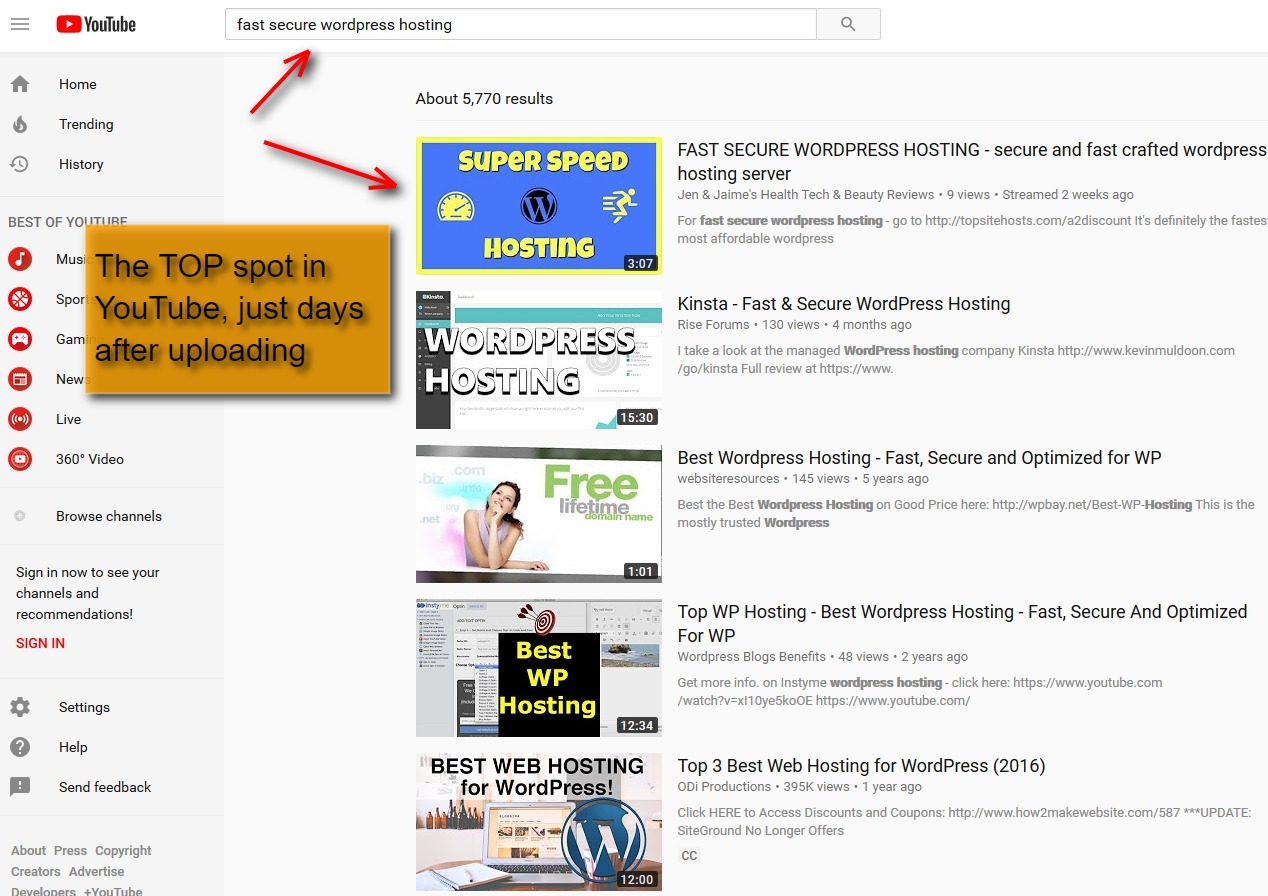Screen dimensions: 1268x896
Task: Open the websiteresources channel
Action: 729,479
